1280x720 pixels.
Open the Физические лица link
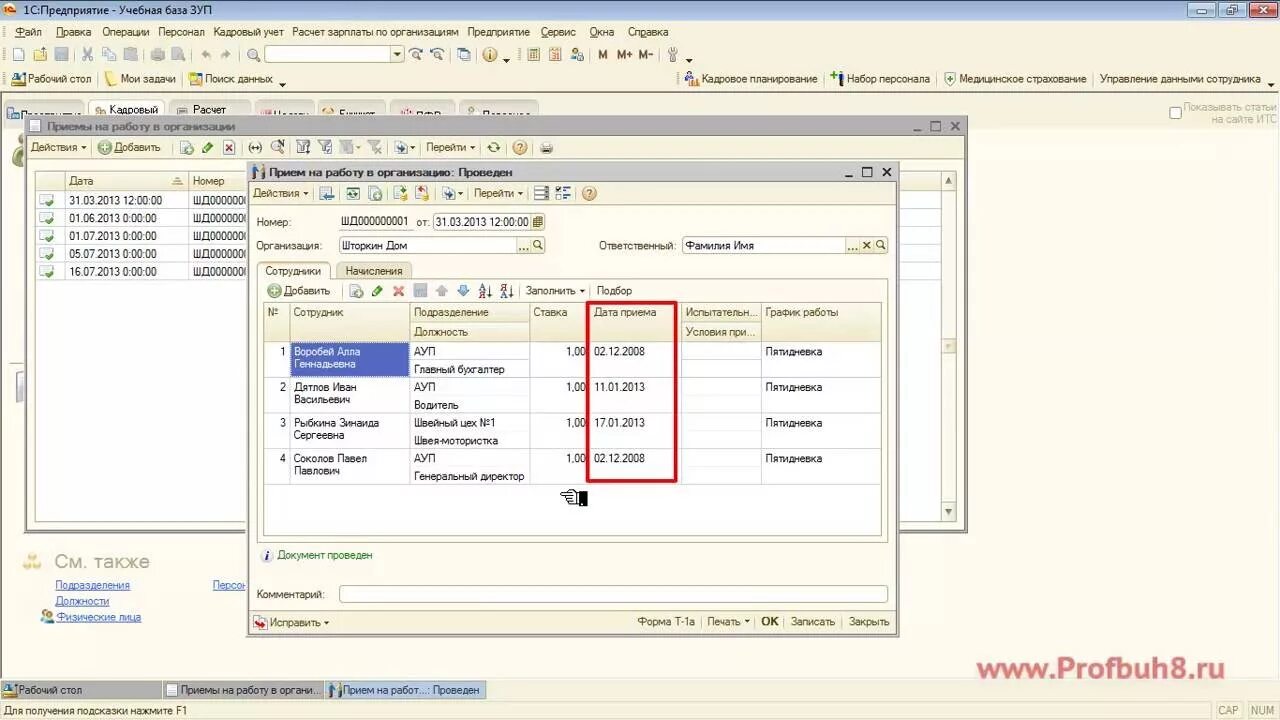click(x=99, y=617)
